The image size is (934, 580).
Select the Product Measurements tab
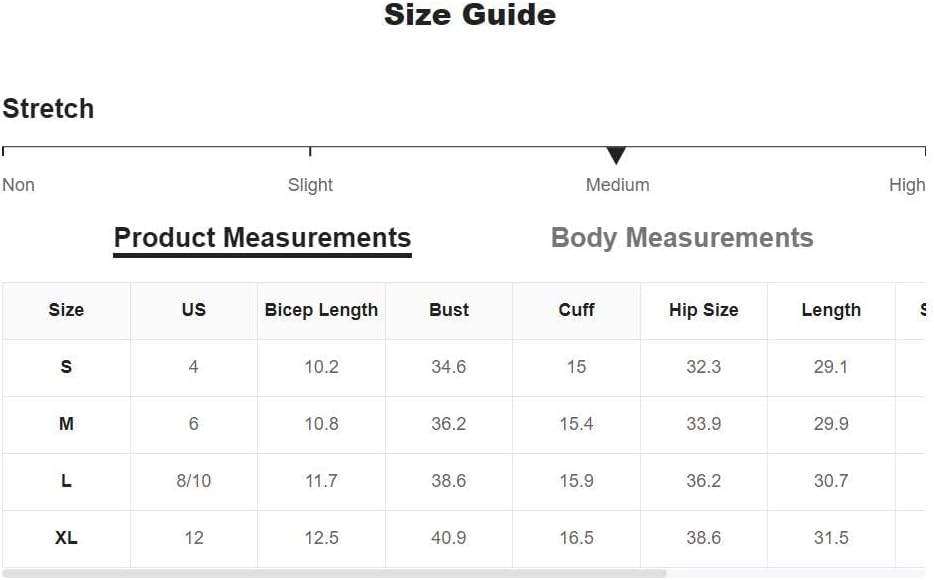[262, 238]
